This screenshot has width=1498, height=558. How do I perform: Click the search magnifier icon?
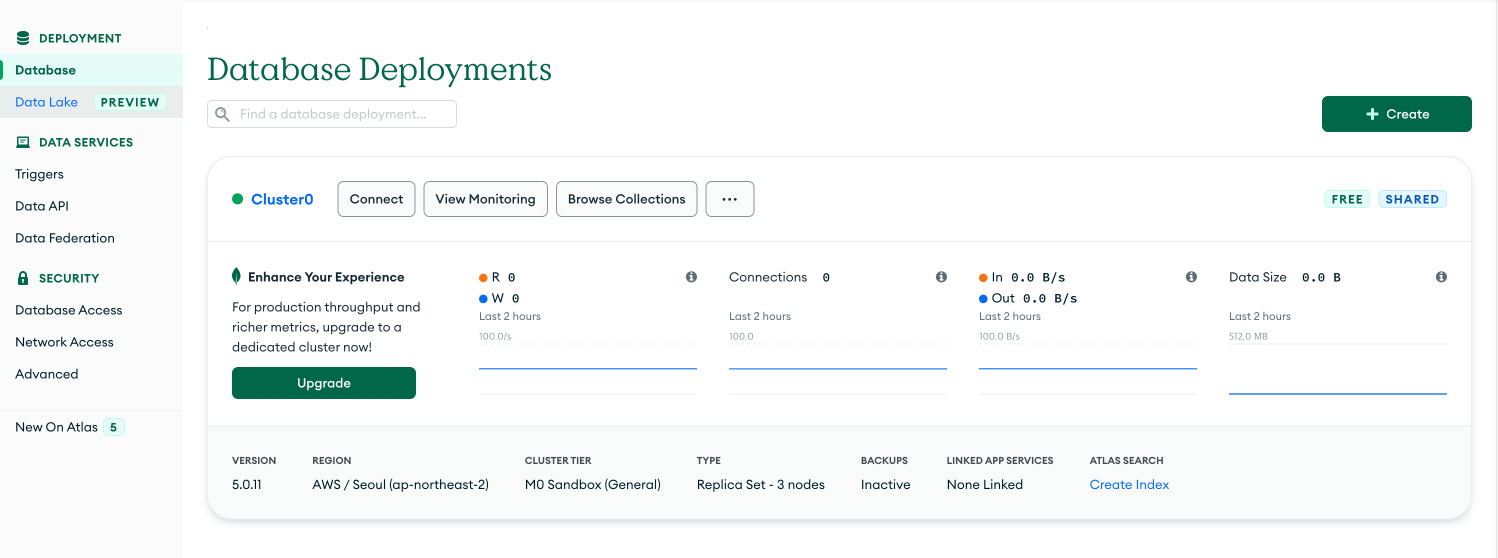tap(223, 114)
